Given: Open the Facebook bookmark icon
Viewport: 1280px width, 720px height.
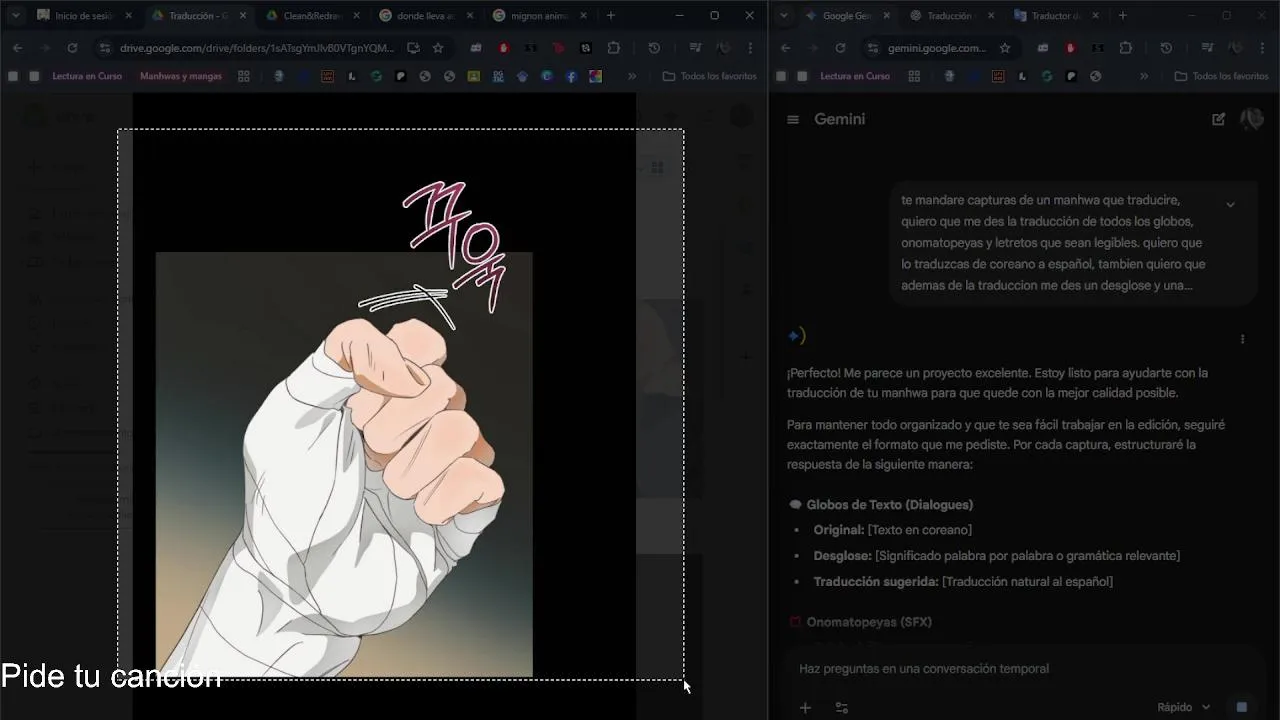Looking at the screenshot, I should 571,76.
